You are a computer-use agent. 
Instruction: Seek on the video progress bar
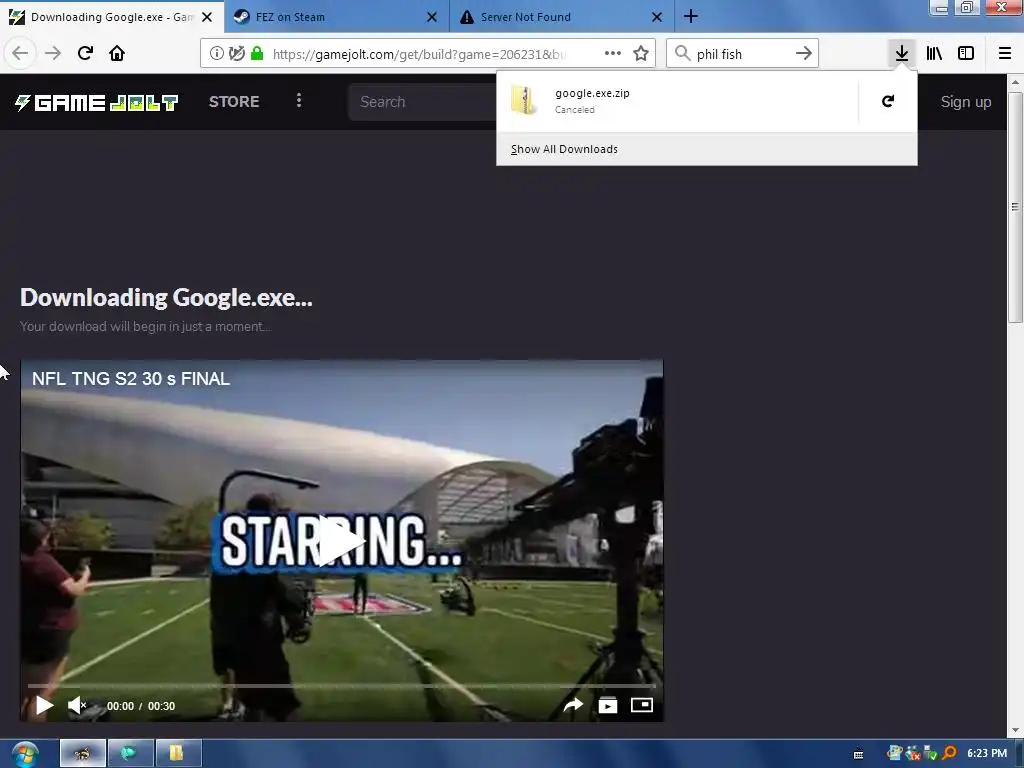342,686
